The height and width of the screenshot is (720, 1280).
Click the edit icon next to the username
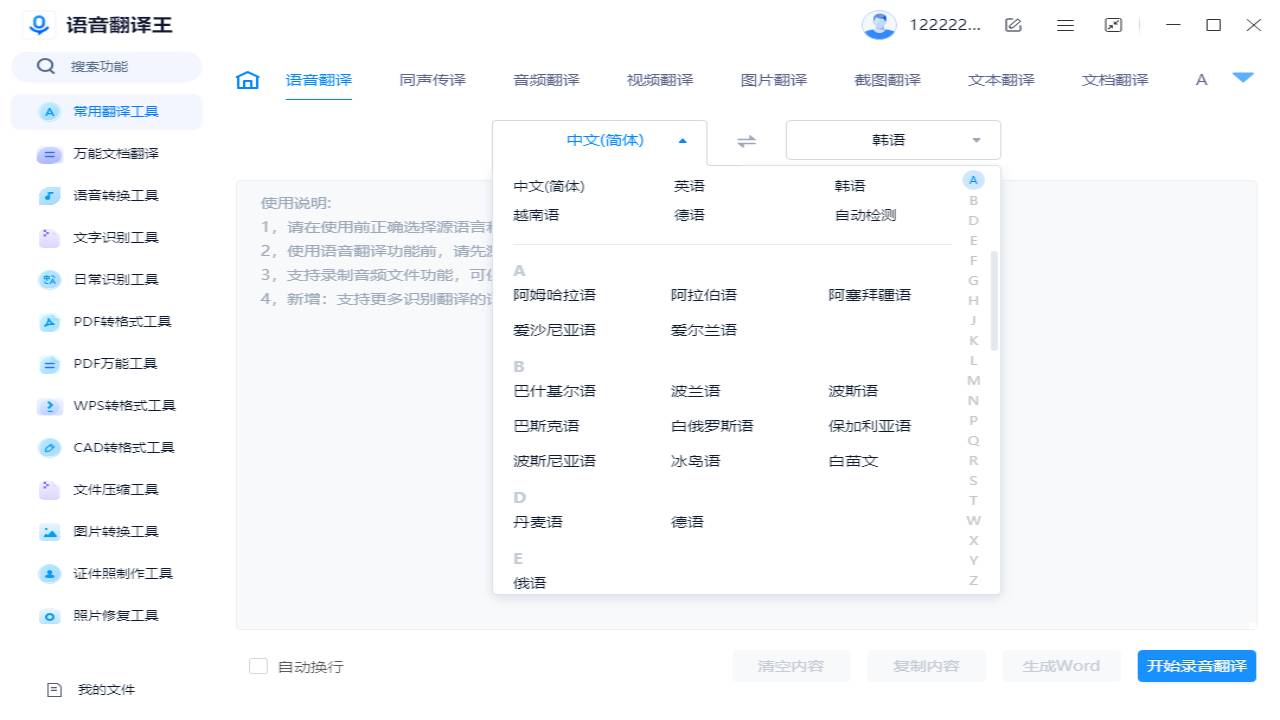coord(1012,25)
